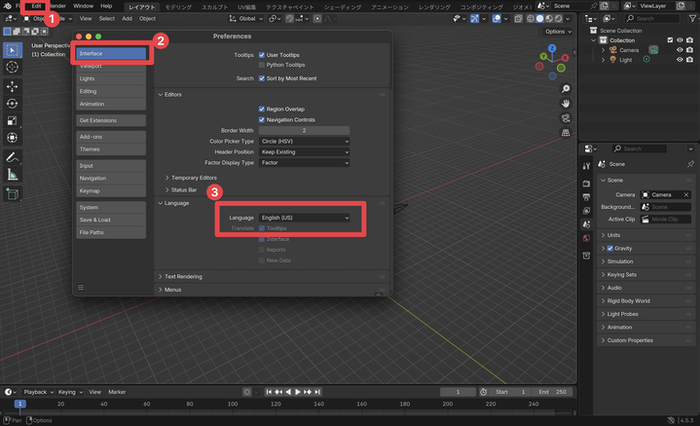Open the Edit menu in top bar
This screenshot has height=426, width=700.
[37, 6]
